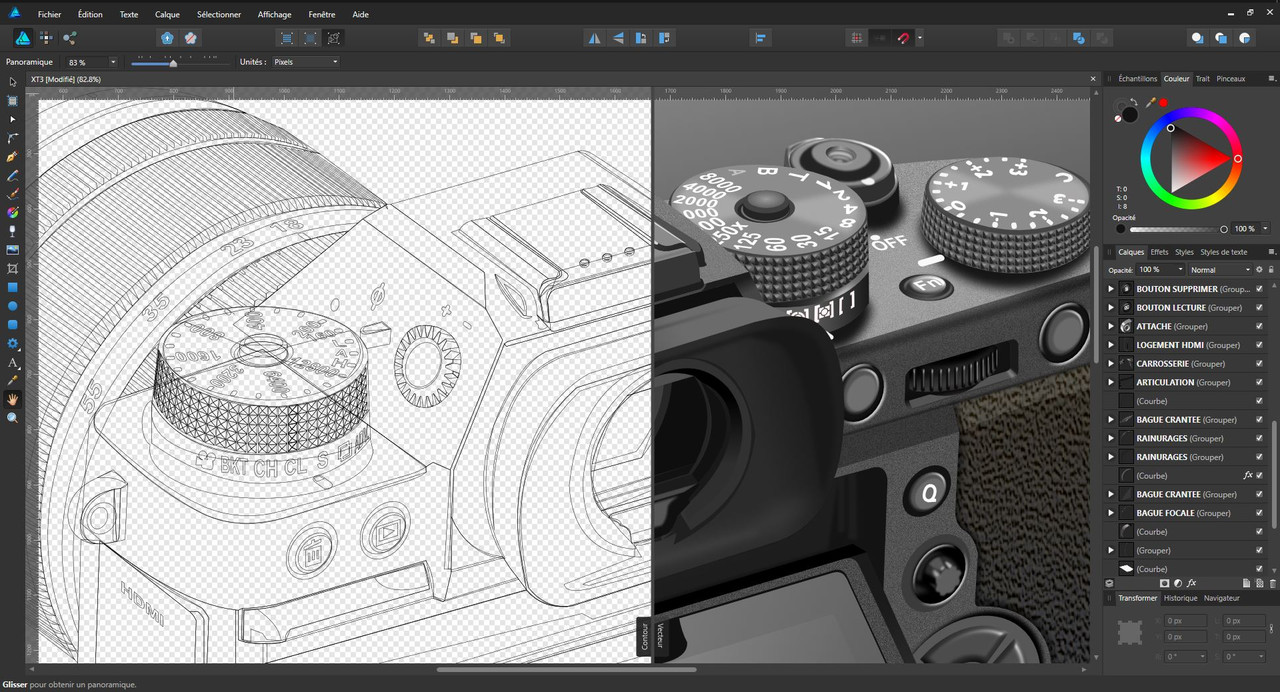The height and width of the screenshot is (692, 1280).
Task: Toggle BAGUE FOCALE layer visibility
Action: (x=1259, y=513)
